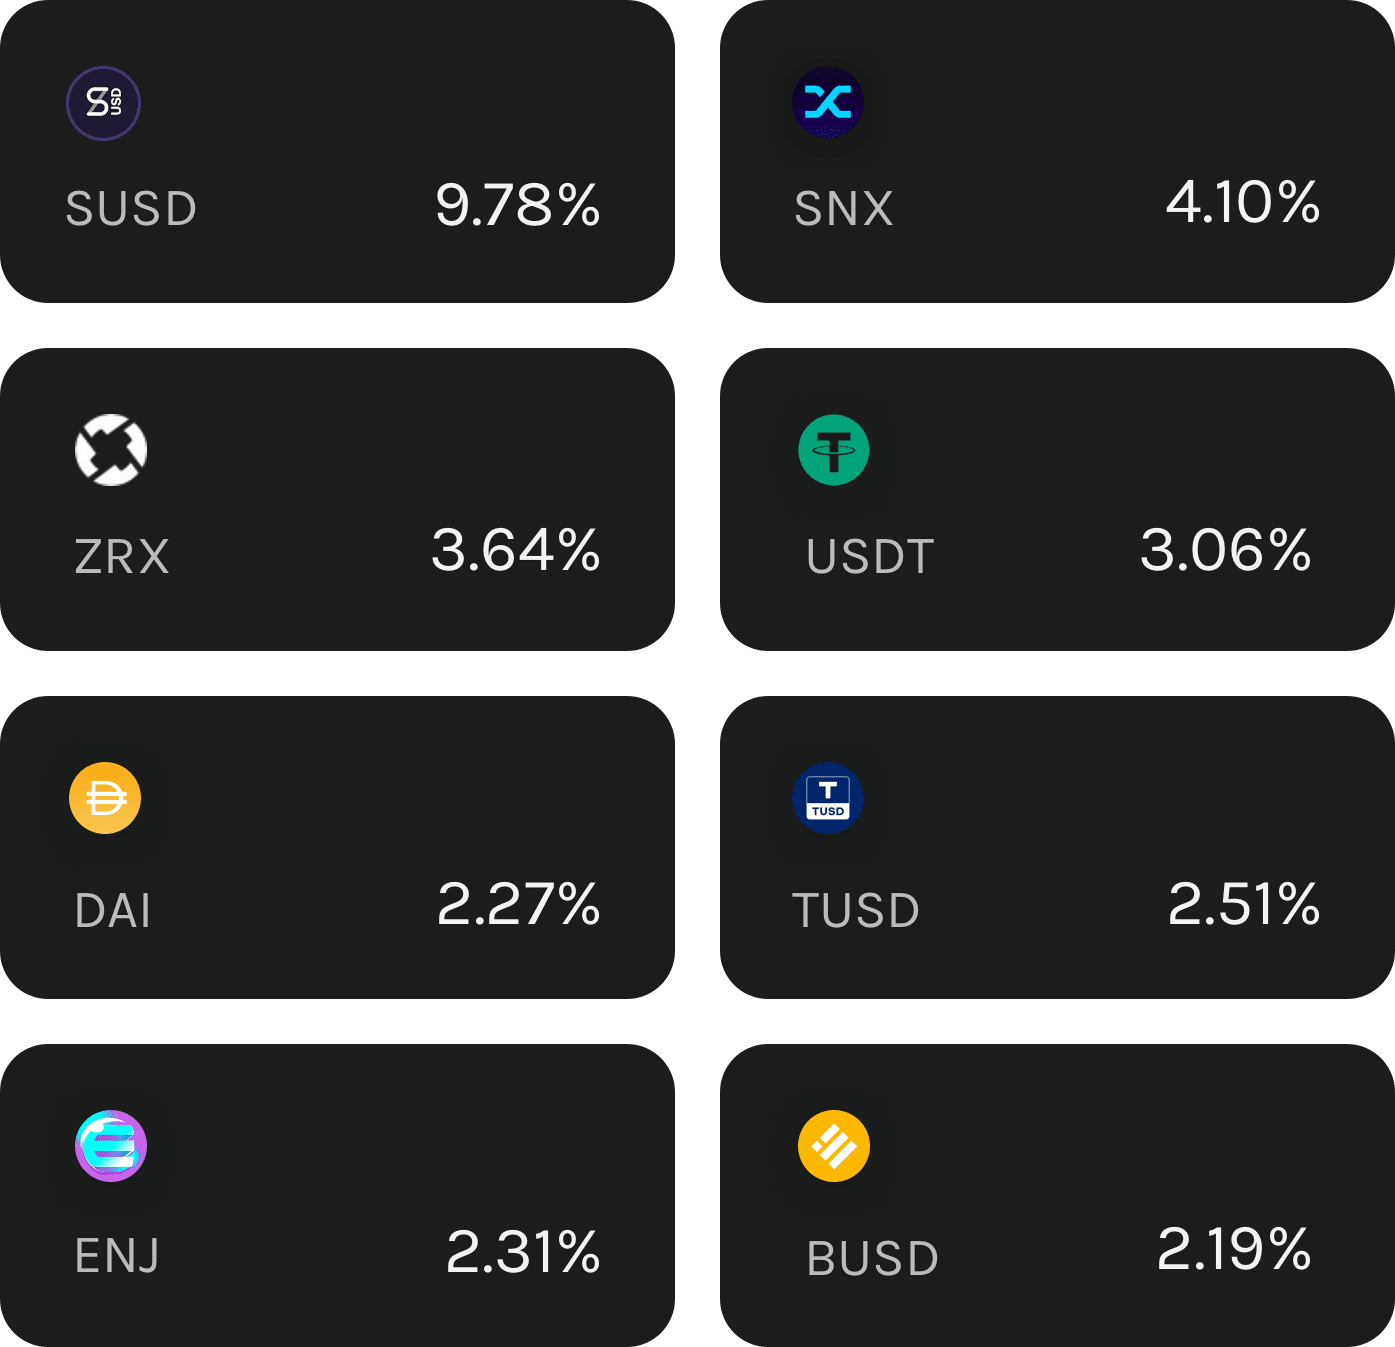This screenshot has width=1395, height=1347.
Task: Click the 4.10% rate on SNX
Action: coord(1243,203)
